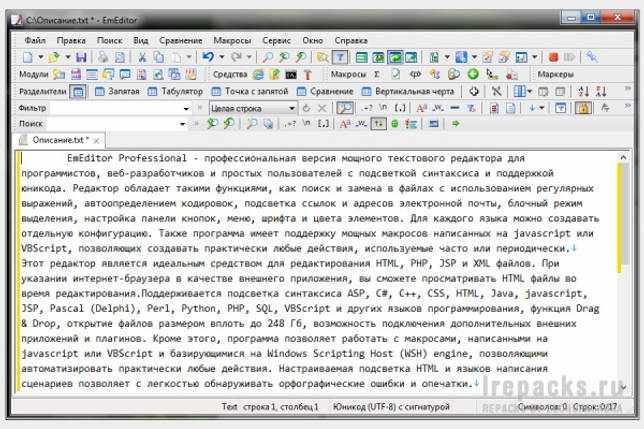Undo the last action with the blue arrow
The width and height of the screenshot is (644, 429).
coord(208,57)
